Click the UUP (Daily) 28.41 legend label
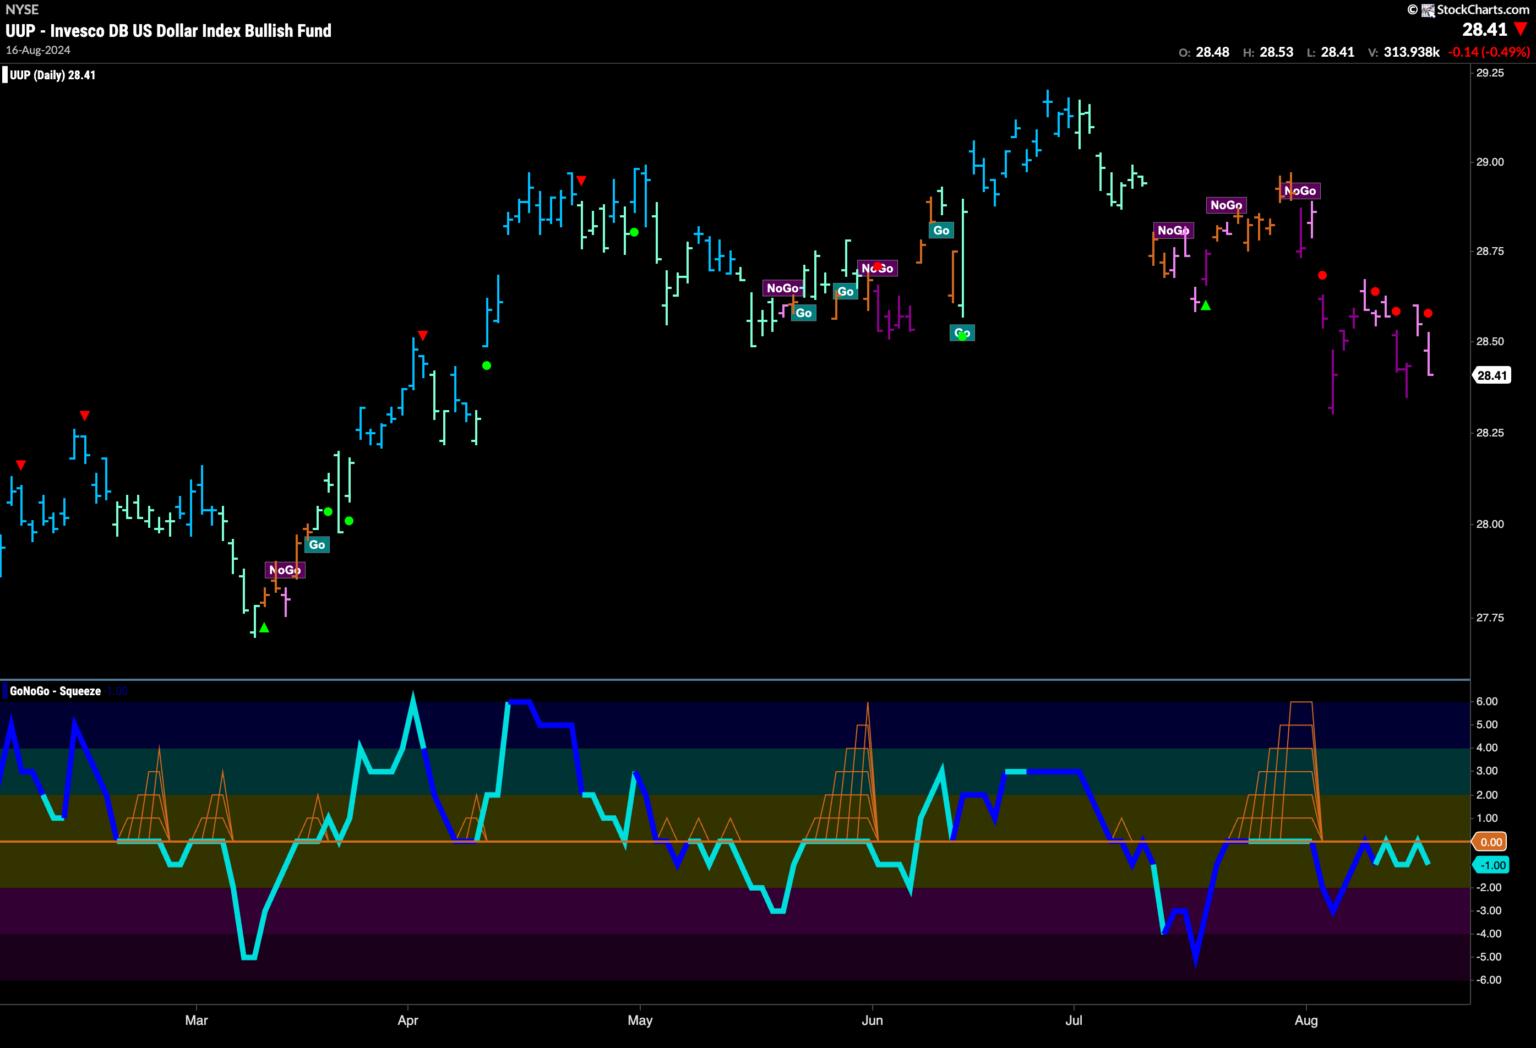The width and height of the screenshot is (1536, 1048). coord(52,75)
